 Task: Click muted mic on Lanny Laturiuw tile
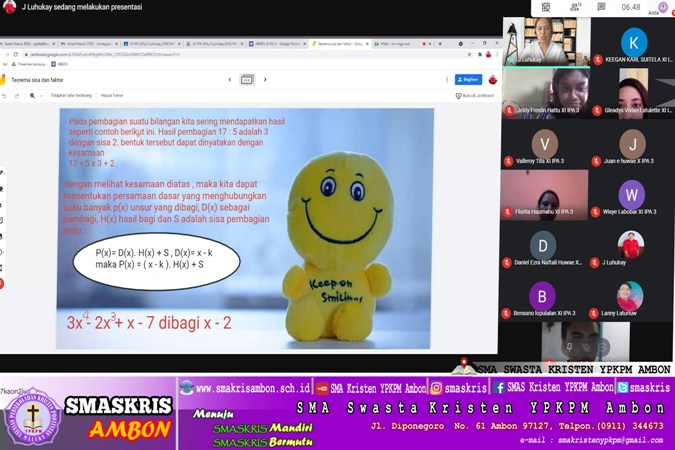point(594,313)
